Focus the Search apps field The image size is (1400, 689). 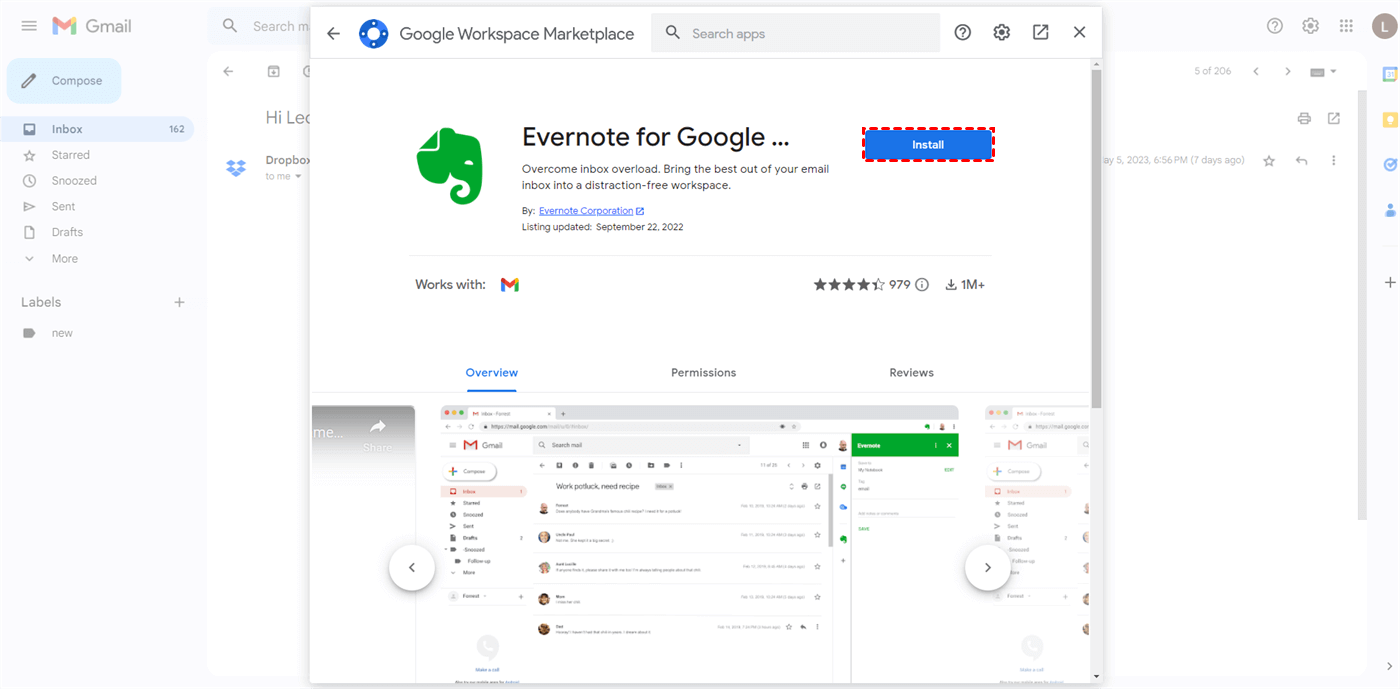795,33
